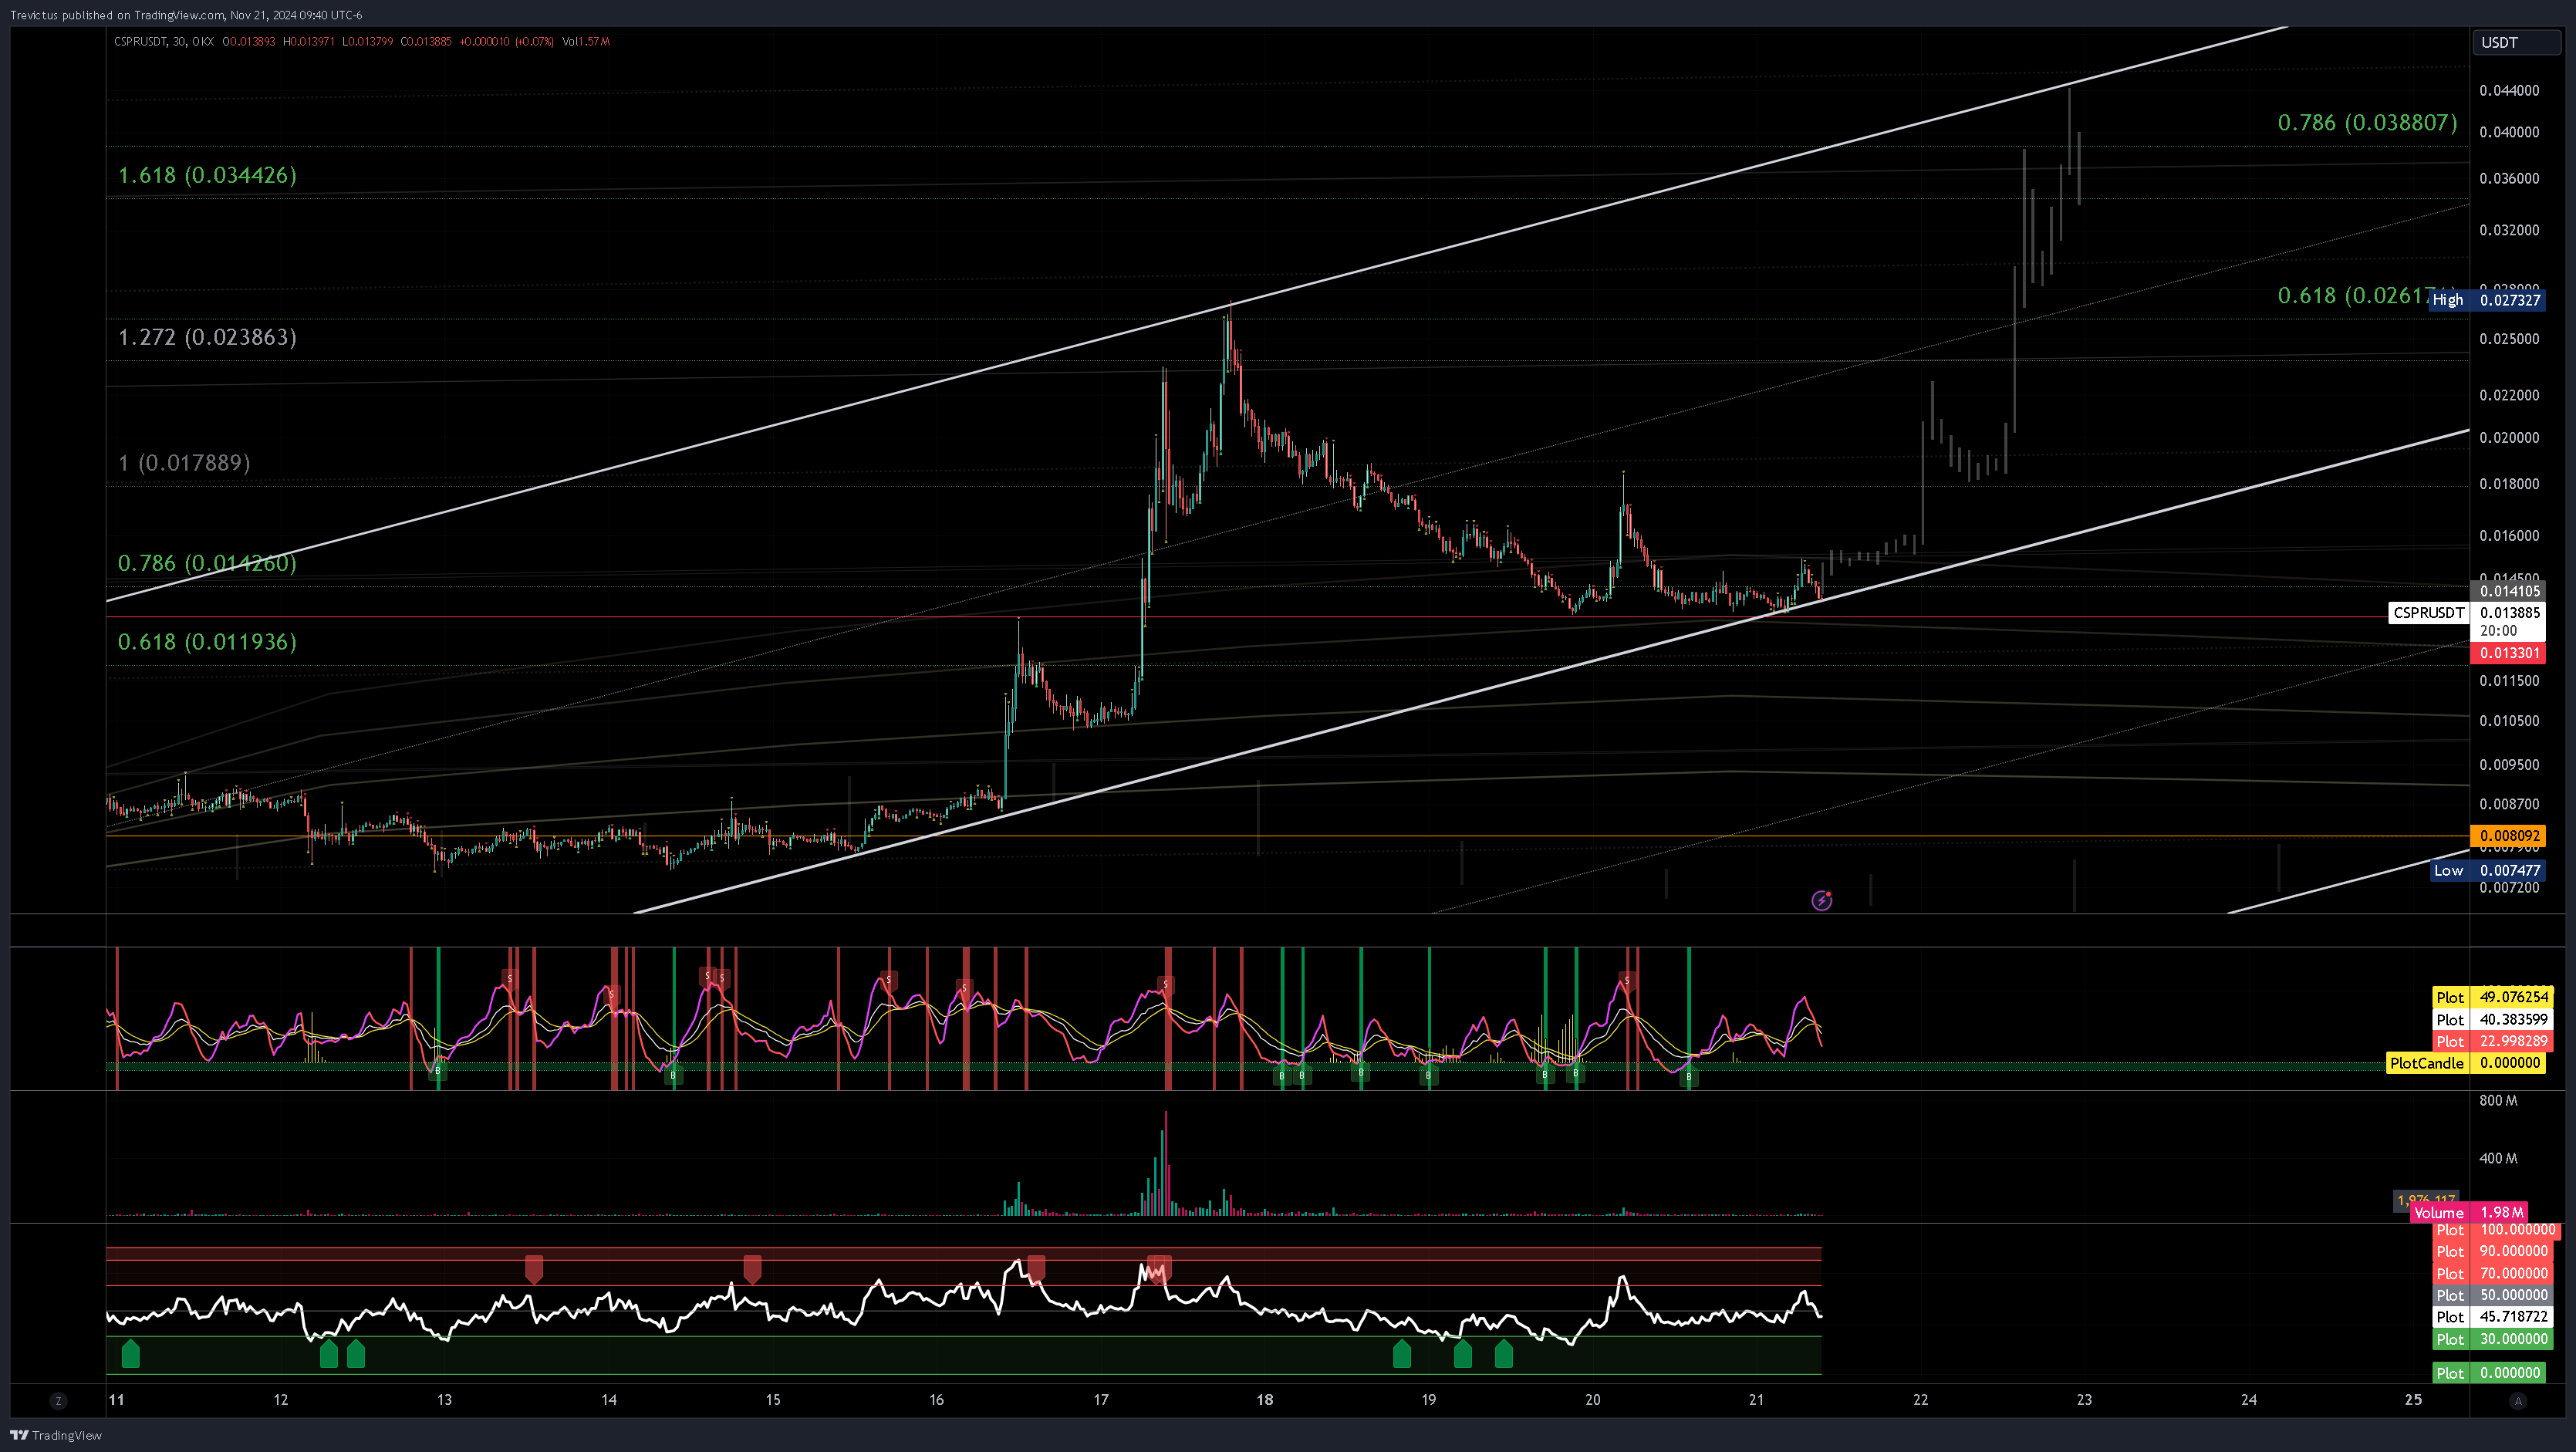Click date 14 on time axis

609,1400
